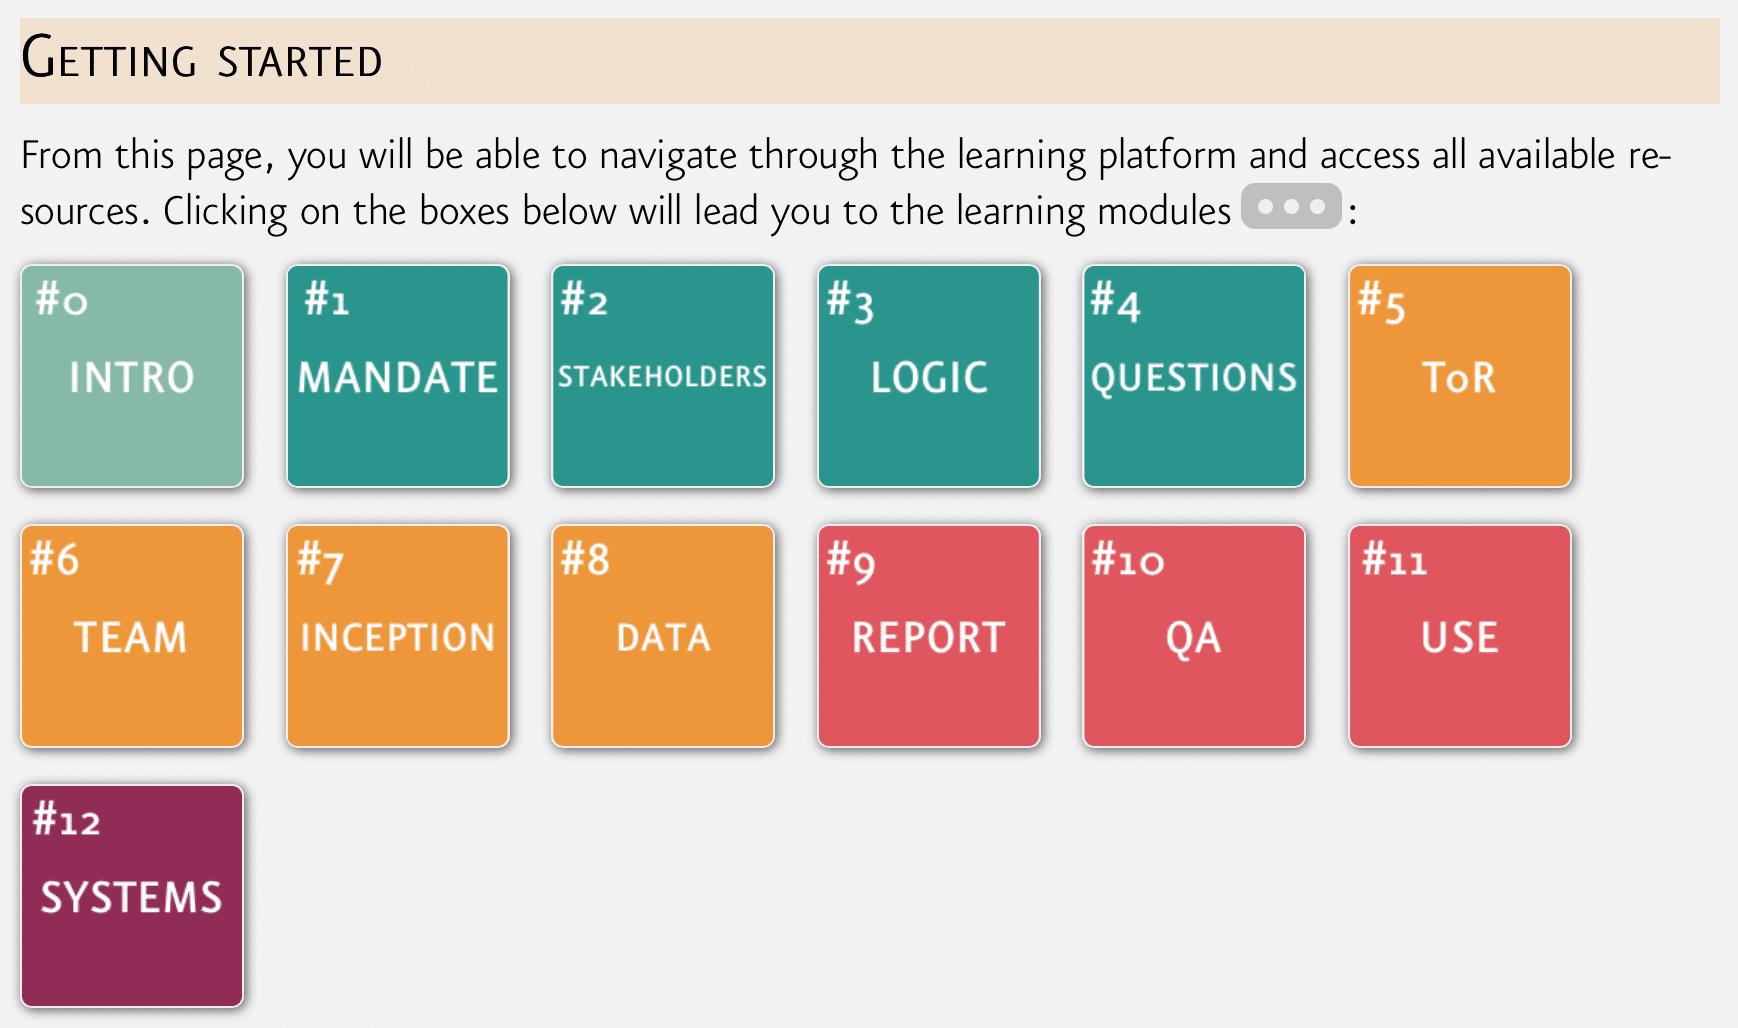Open the #10 QA module
The height and width of the screenshot is (1028, 1738).
click(x=1194, y=637)
